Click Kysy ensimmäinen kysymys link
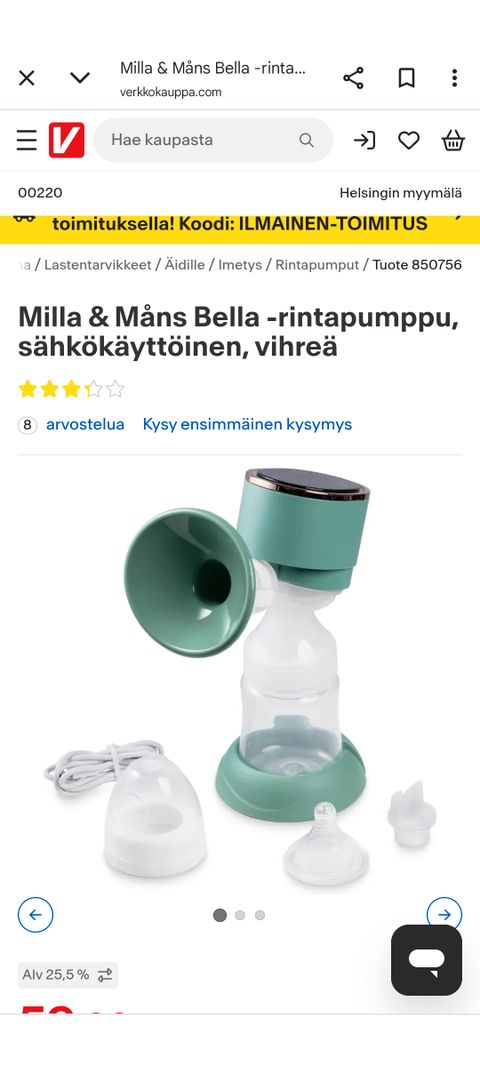The width and height of the screenshot is (480, 1067). point(247,425)
